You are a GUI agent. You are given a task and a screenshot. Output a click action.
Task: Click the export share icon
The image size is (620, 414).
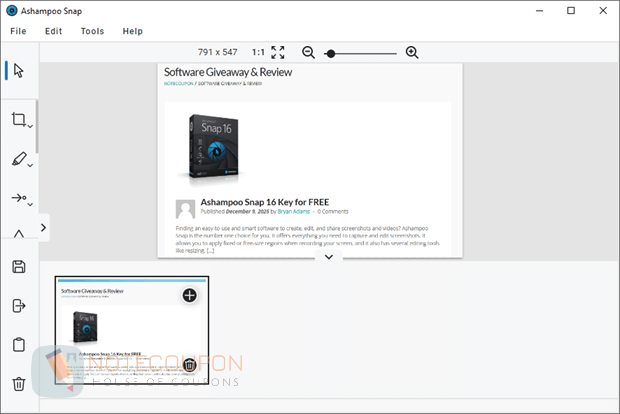pyautogui.click(x=19, y=306)
